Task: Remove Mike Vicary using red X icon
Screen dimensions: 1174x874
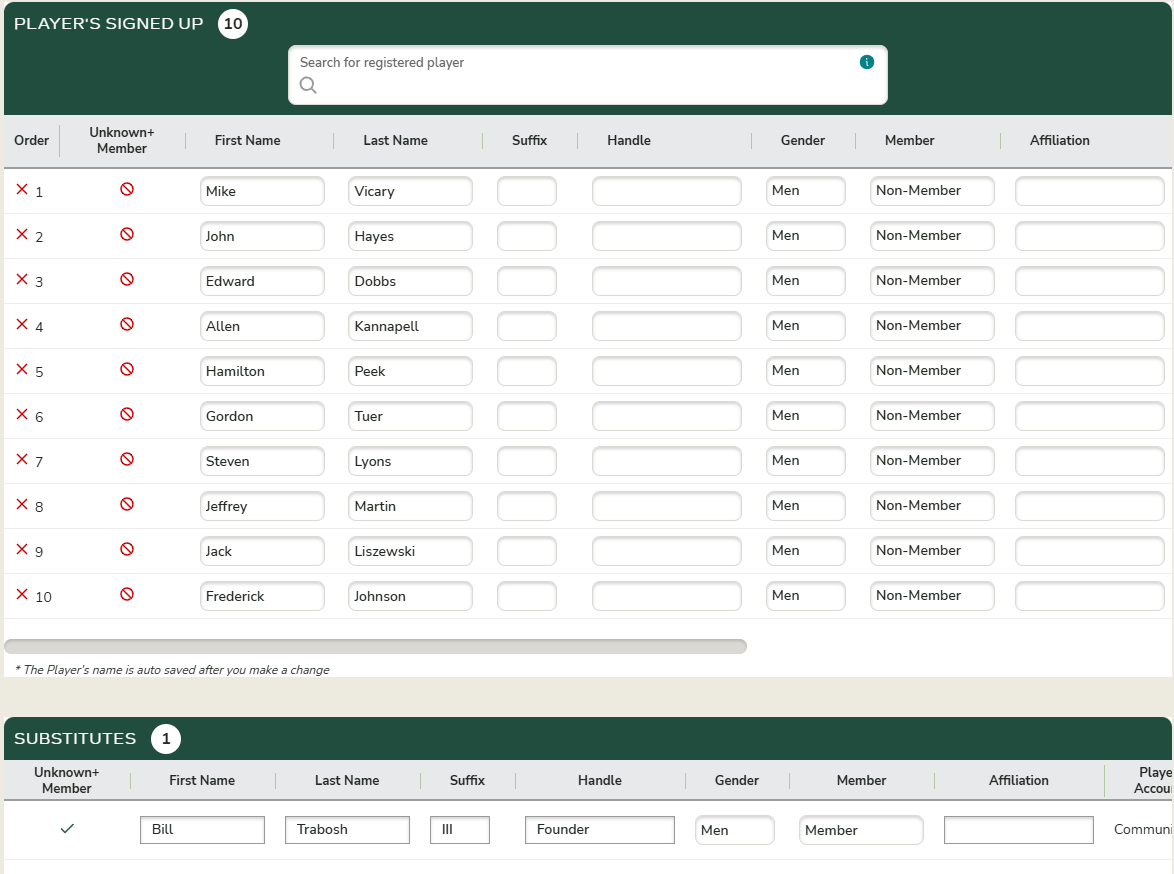Action: 22,190
